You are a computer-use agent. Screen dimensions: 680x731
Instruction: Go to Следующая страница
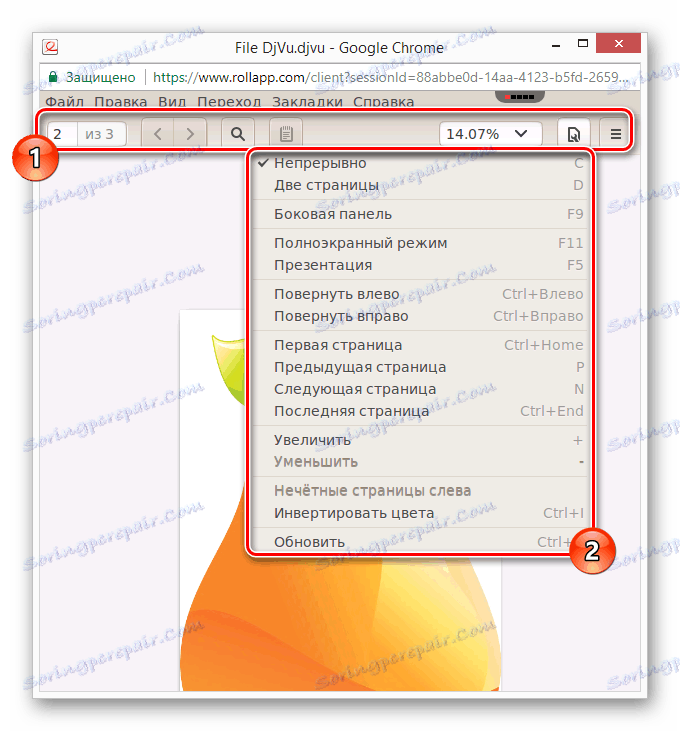coord(419,389)
